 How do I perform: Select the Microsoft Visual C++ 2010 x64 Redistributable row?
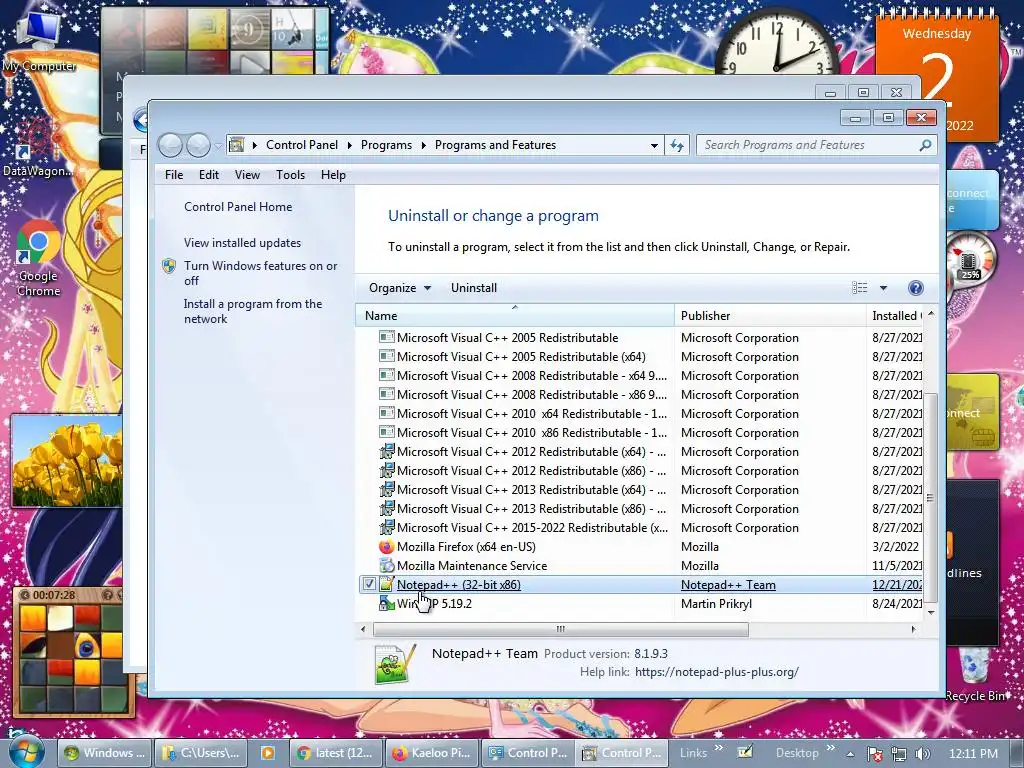click(639, 413)
